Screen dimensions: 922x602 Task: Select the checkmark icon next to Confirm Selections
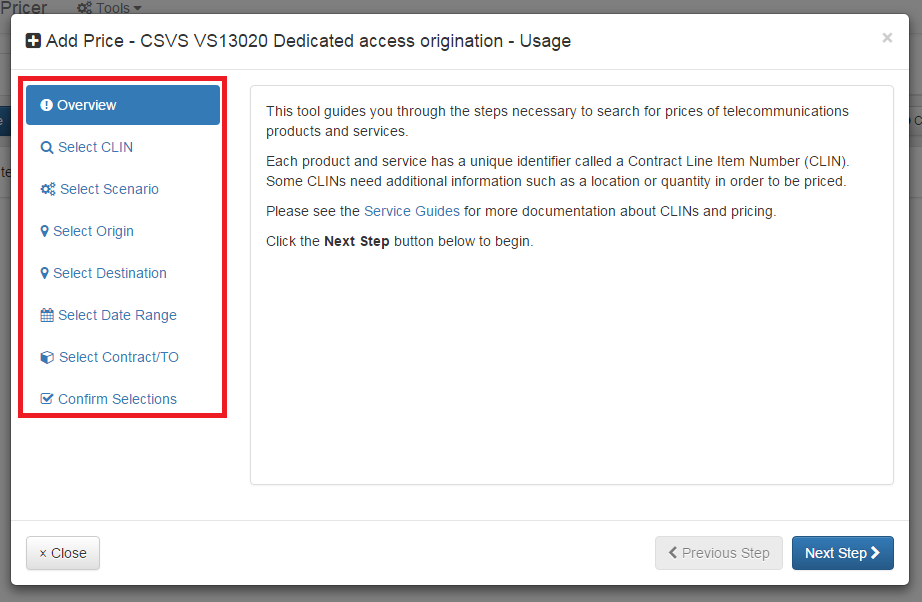coord(46,398)
